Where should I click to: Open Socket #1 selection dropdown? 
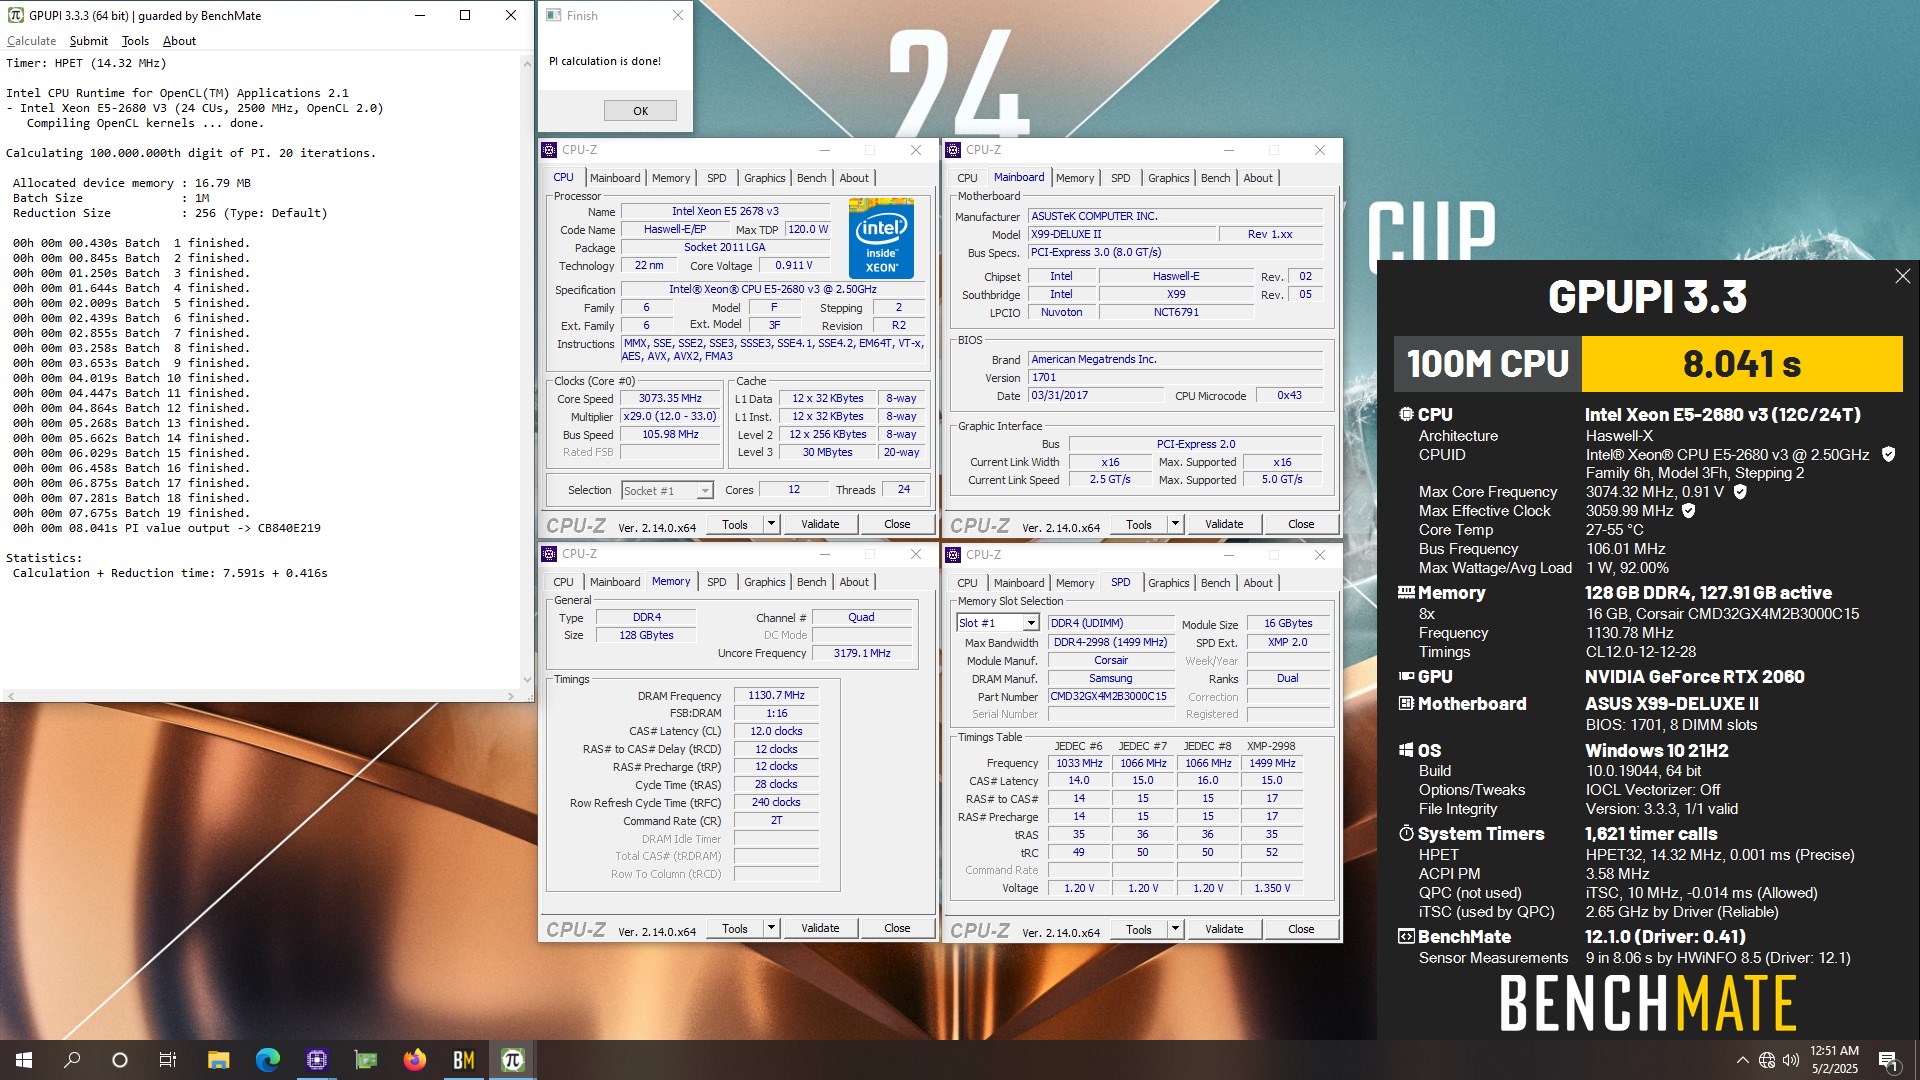point(667,491)
